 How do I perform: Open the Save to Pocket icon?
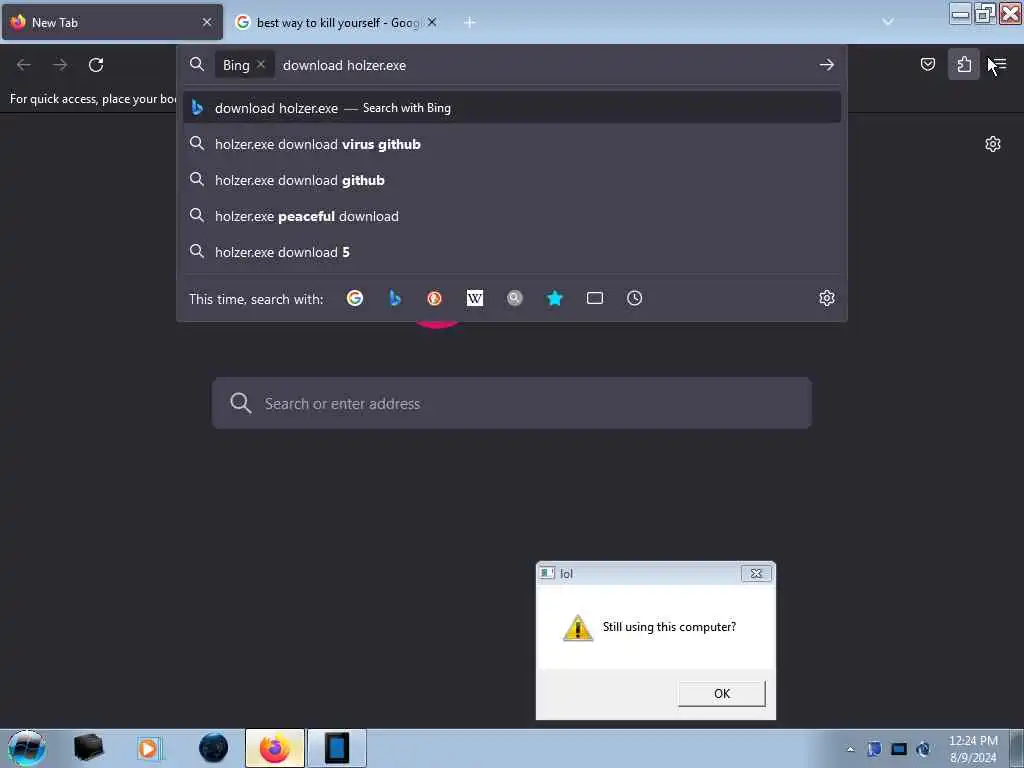(927, 64)
